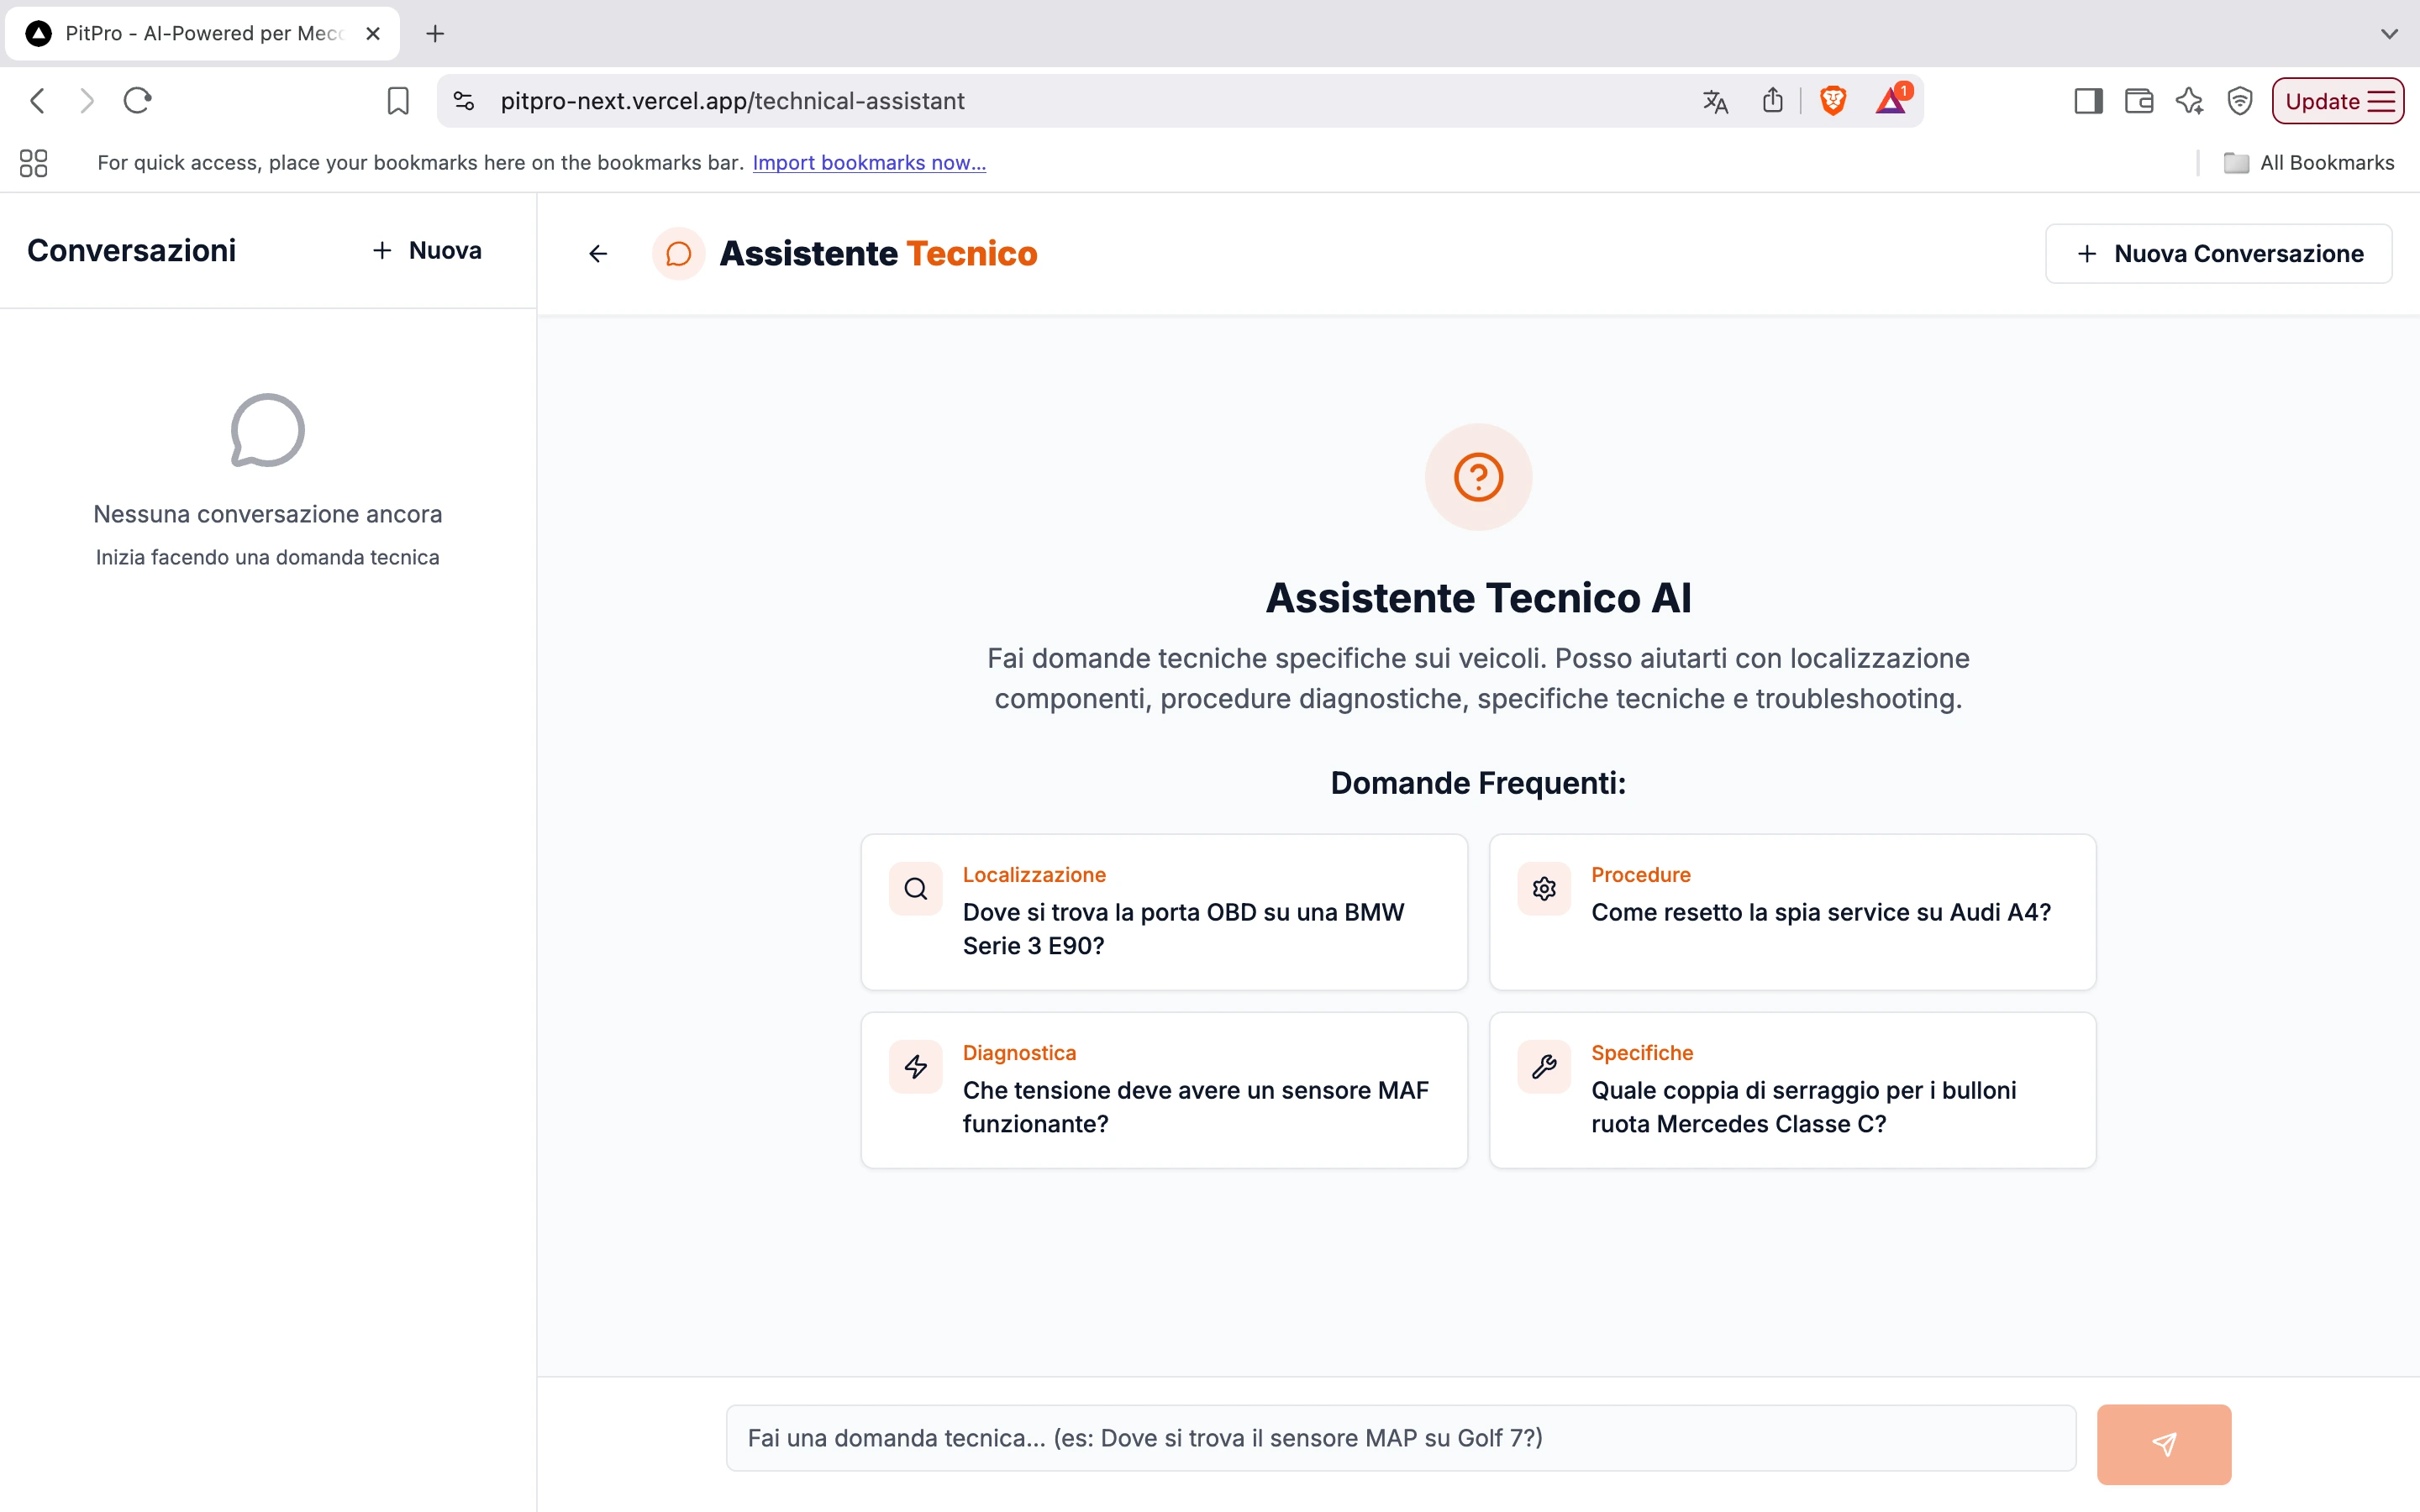Click the Brave Rewards triangle icon

(x=1890, y=101)
